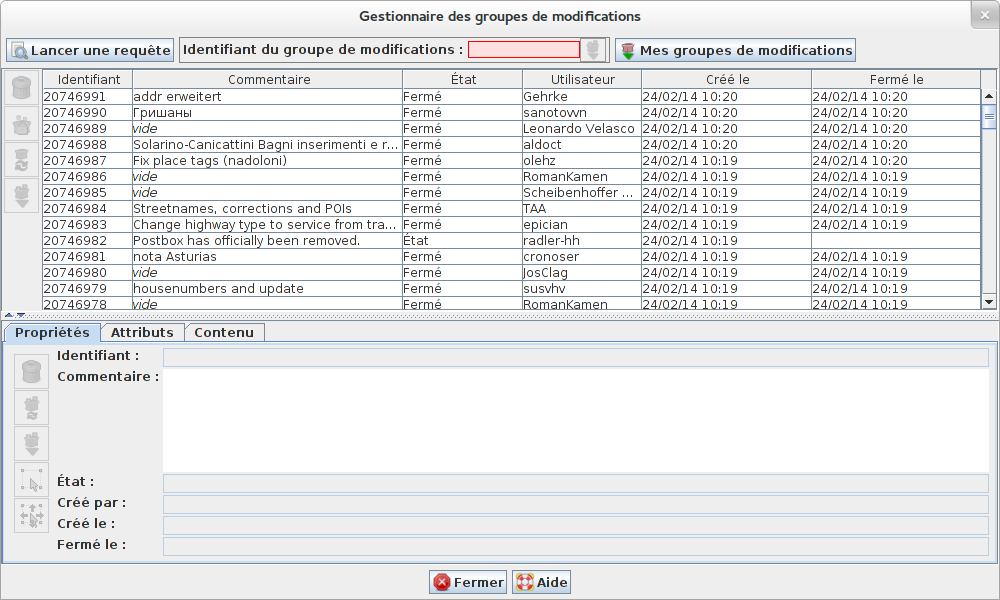The width and height of the screenshot is (1000, 600).
Task: Click the trash icon in the Propriétés panel
Action: pos(31,372)
